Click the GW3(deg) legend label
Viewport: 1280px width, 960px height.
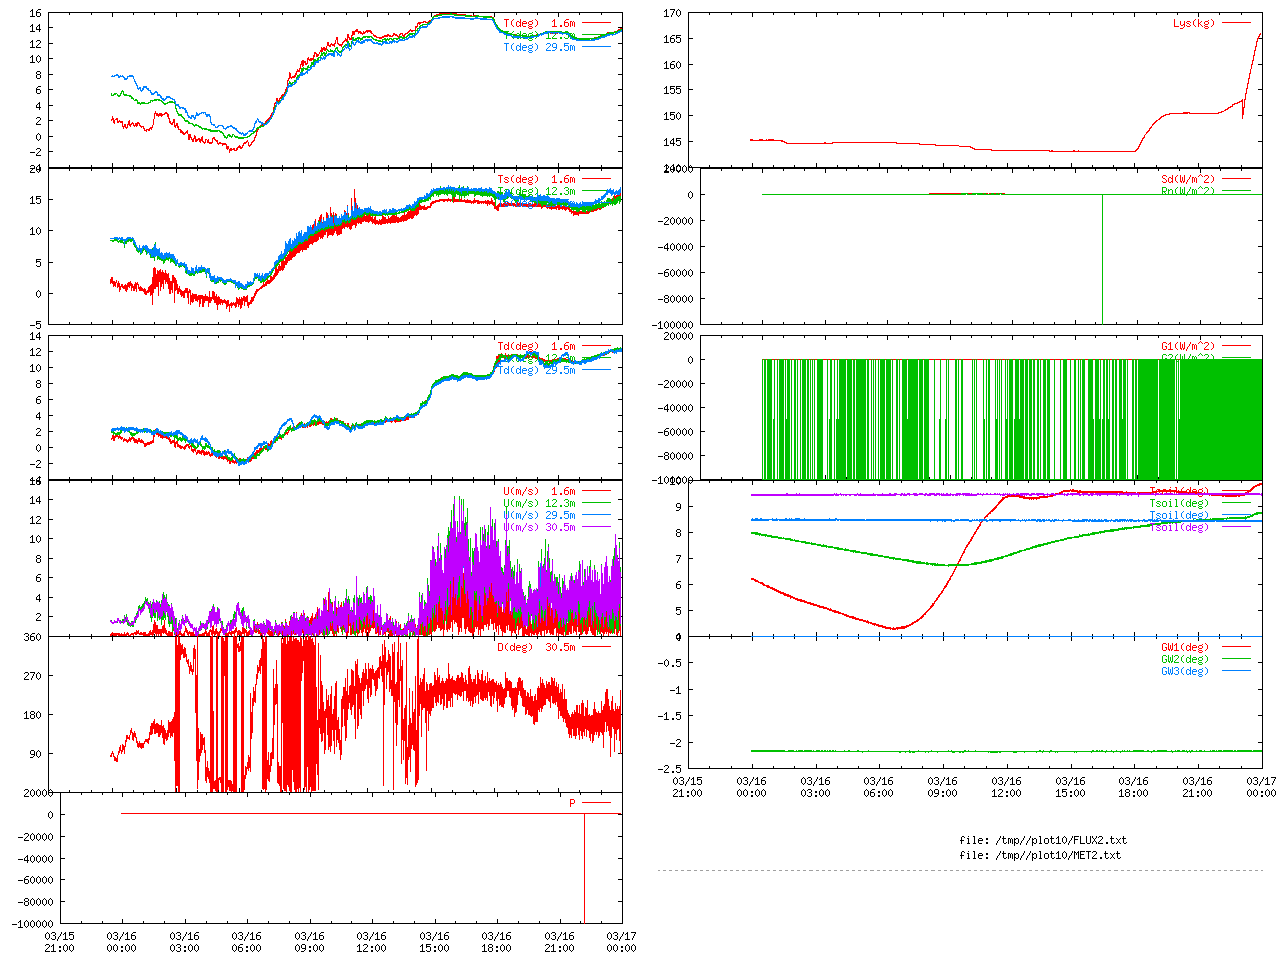[1185, 671]
